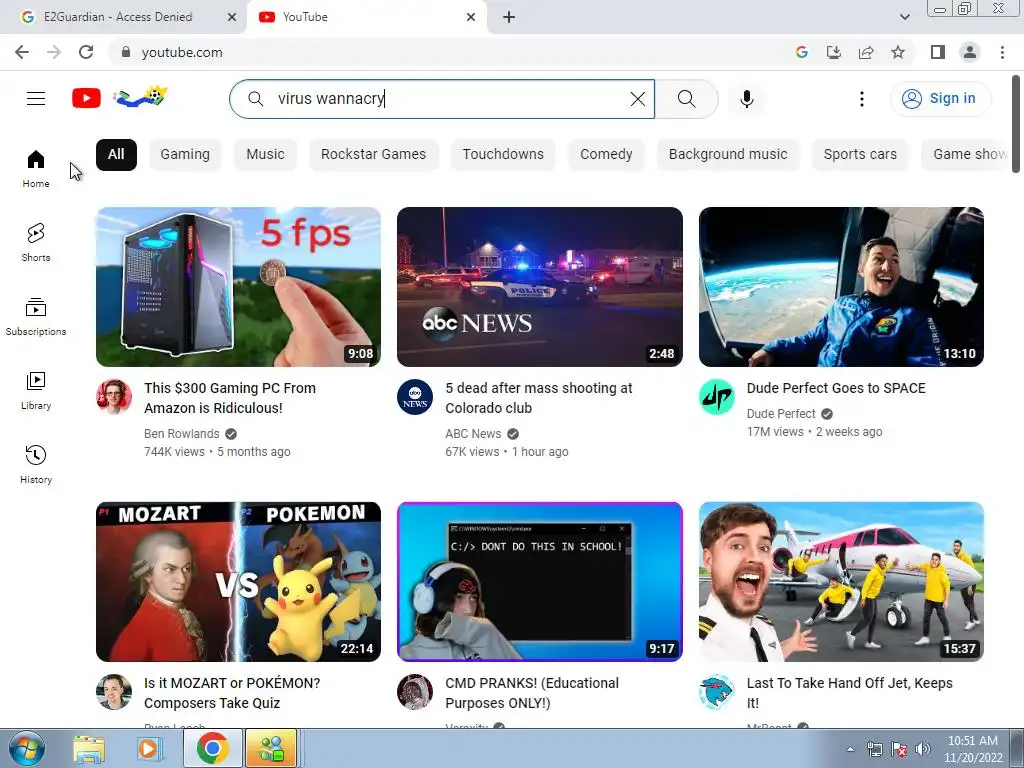Open 'Dude Perfect Goes to SPACE' title
The height and width of the screenshot is (768, 1024).
836,388
